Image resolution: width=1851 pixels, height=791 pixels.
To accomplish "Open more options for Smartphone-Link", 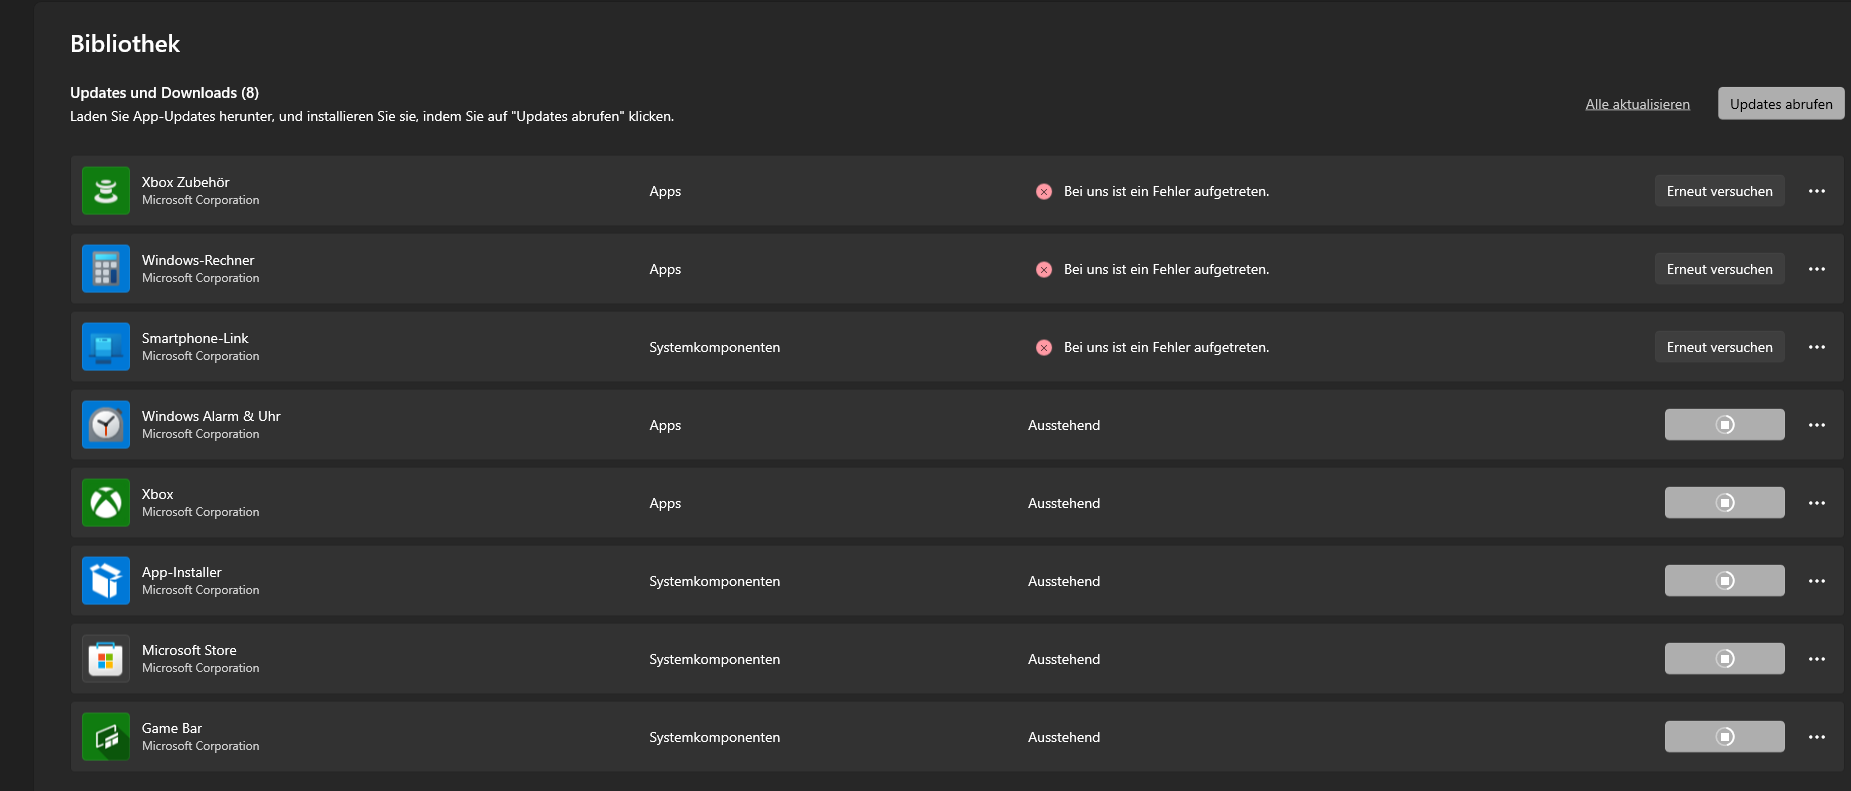I will point(1817,347).
